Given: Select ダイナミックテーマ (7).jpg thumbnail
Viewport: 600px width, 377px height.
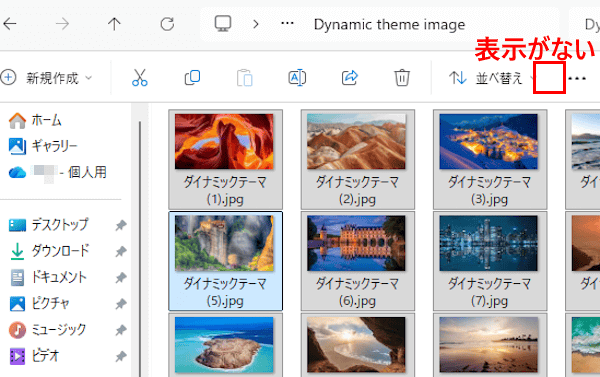Looking at the screenshot, I should pos(489,243).
